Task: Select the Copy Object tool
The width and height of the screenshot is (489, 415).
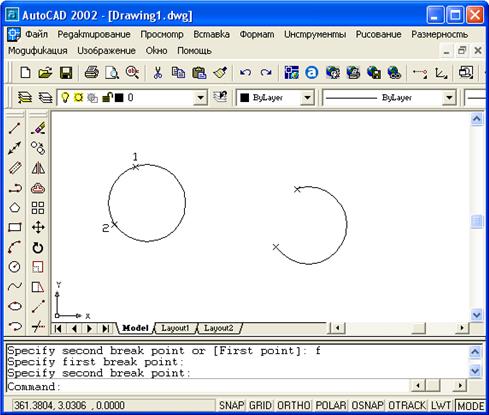Action: coord(38,148)
